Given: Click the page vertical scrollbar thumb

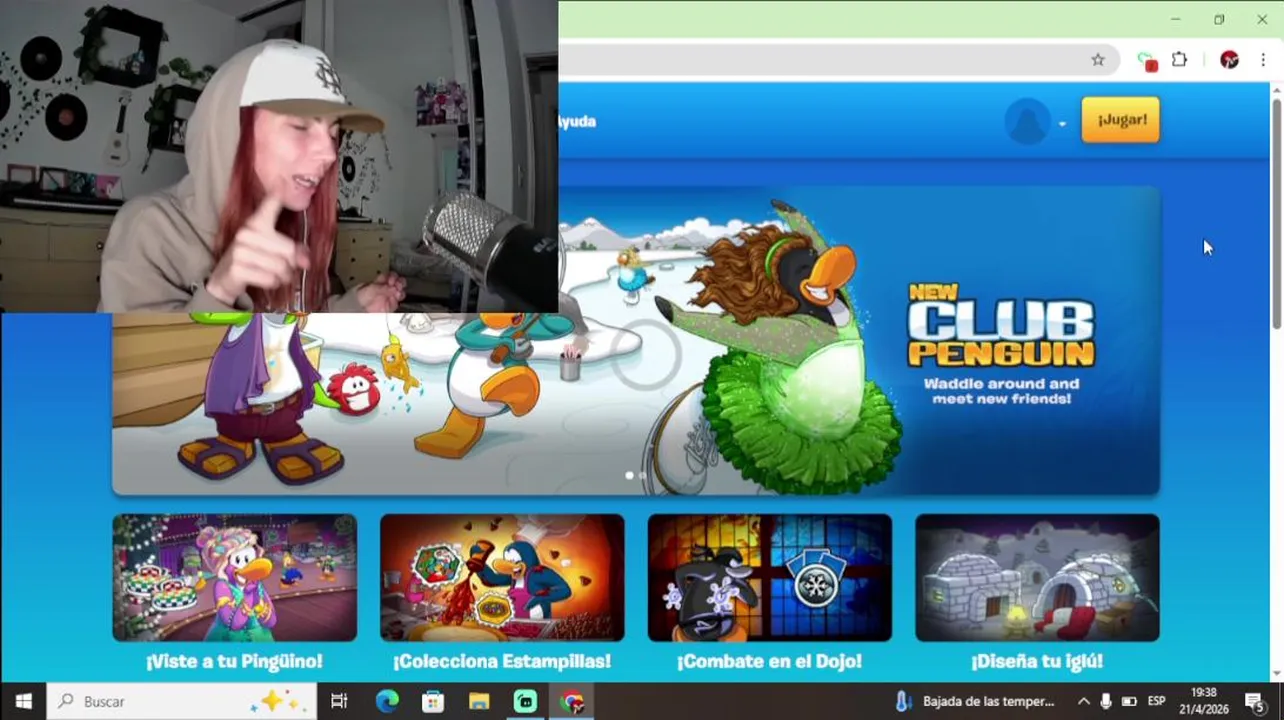Looking at the screenshot, I should 1276,212.
